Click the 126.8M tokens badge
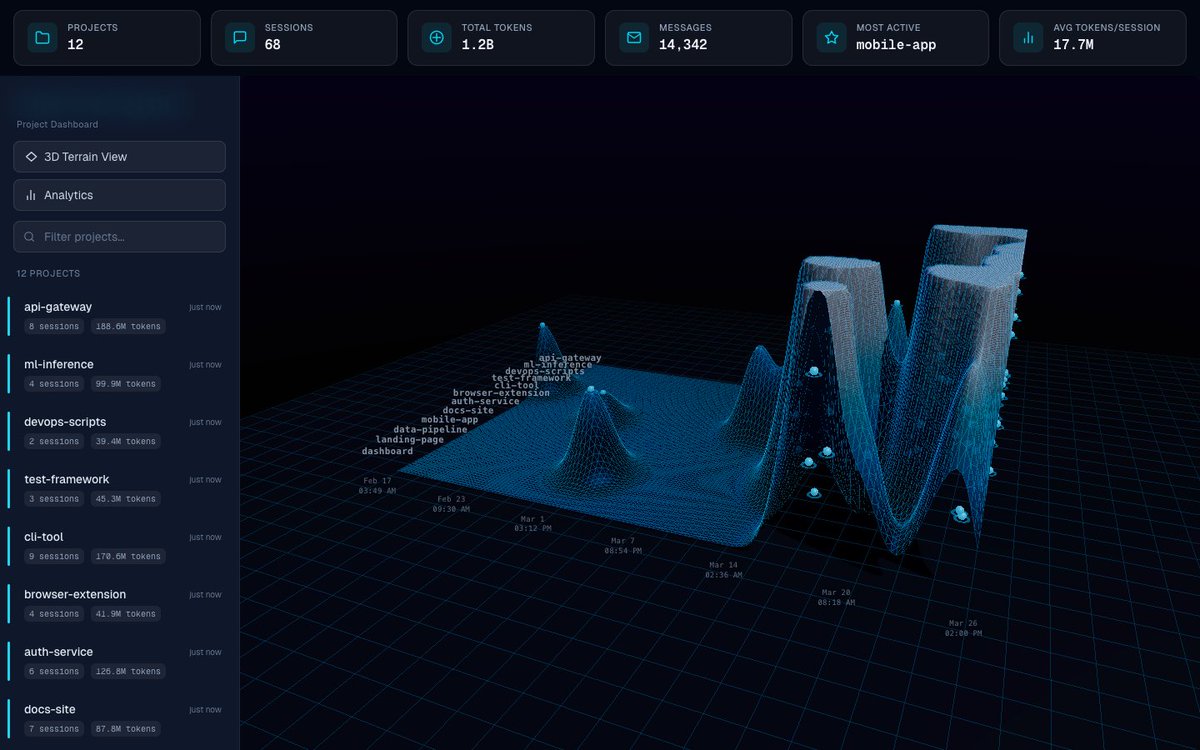 (x=128, y=672)
